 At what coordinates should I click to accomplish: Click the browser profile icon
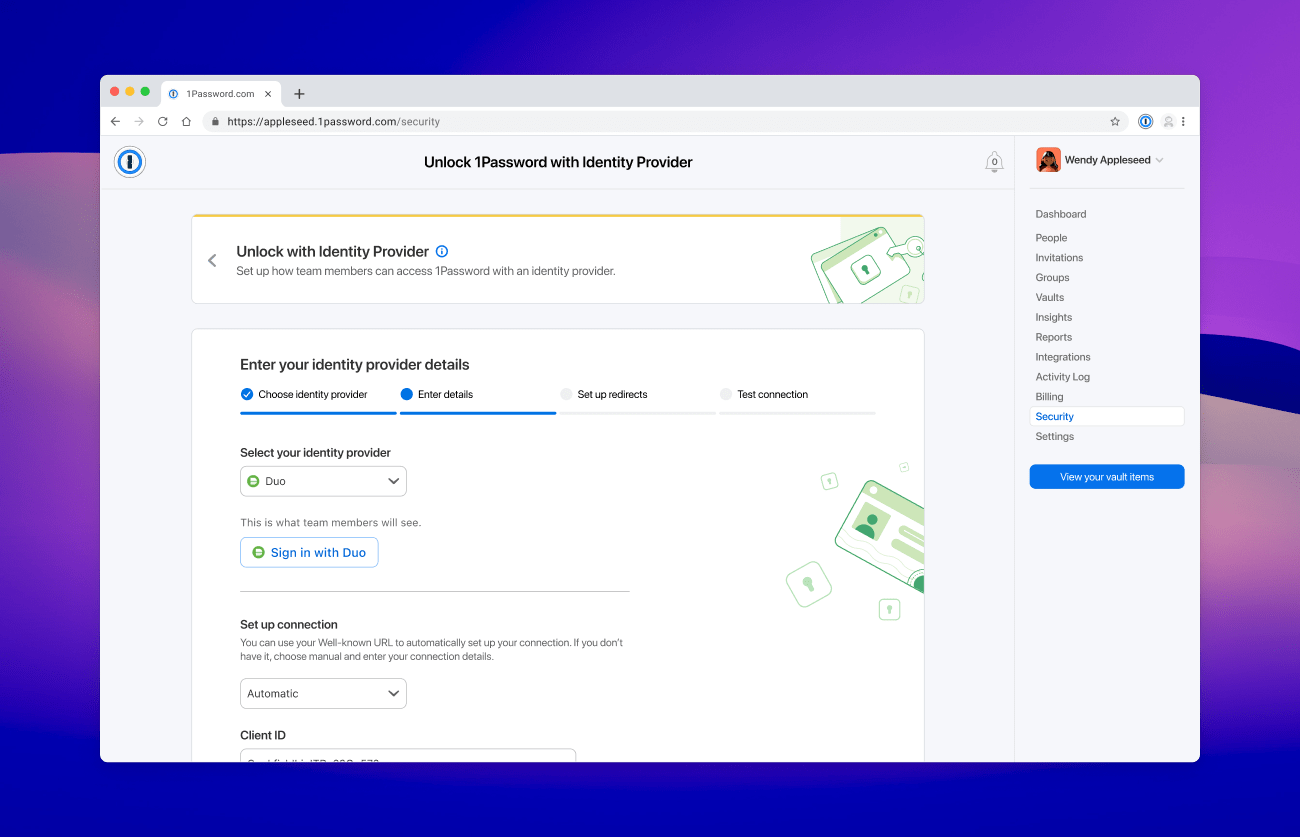(1167, 121)
